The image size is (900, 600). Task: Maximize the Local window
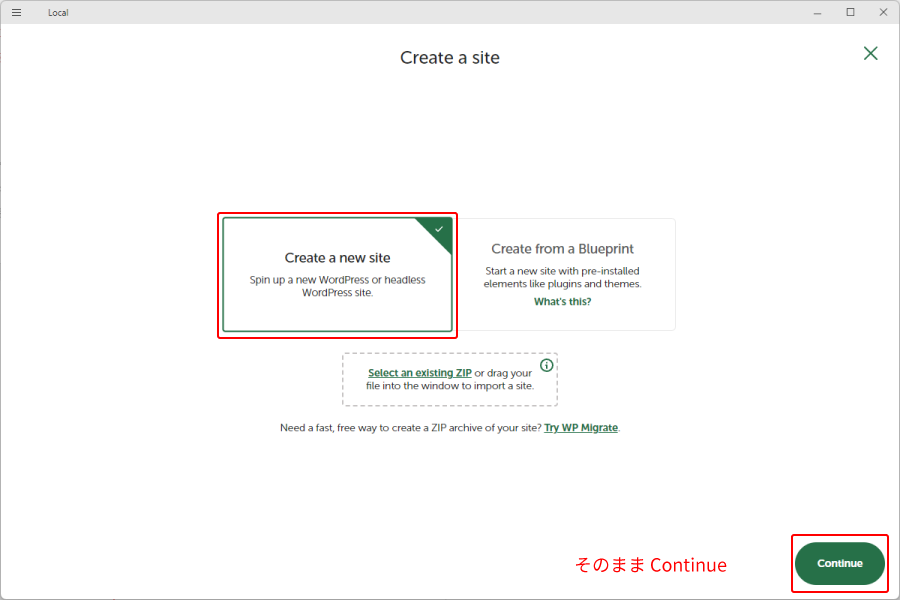tap(850, 12)
